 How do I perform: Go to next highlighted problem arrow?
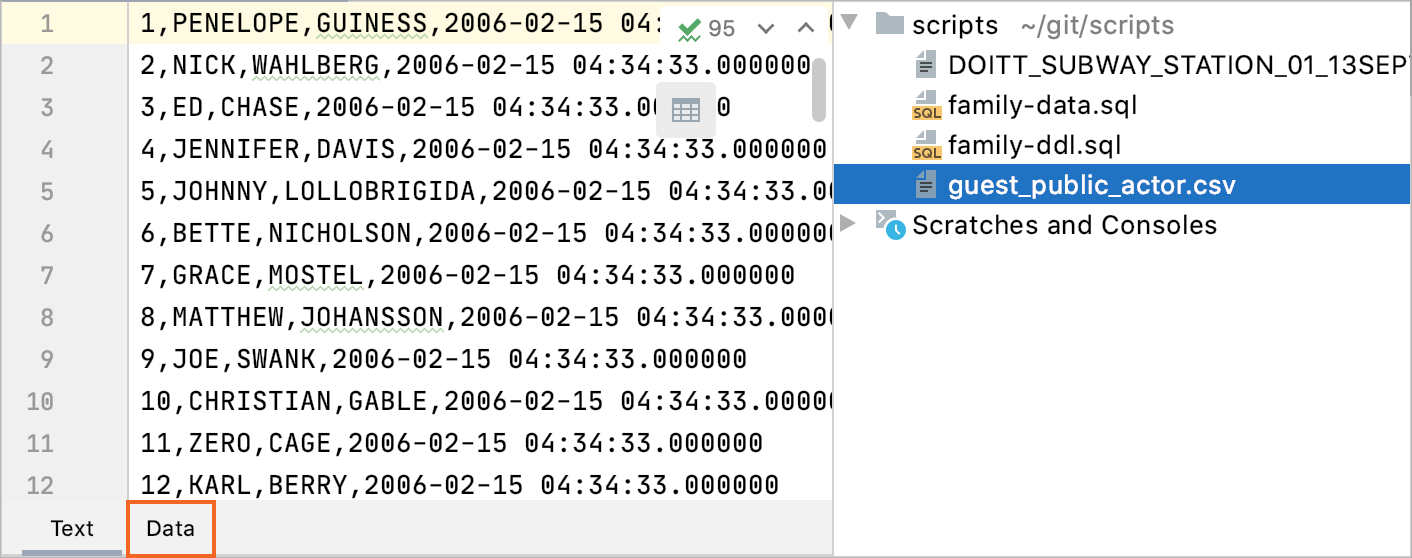[x=767, y=28]
